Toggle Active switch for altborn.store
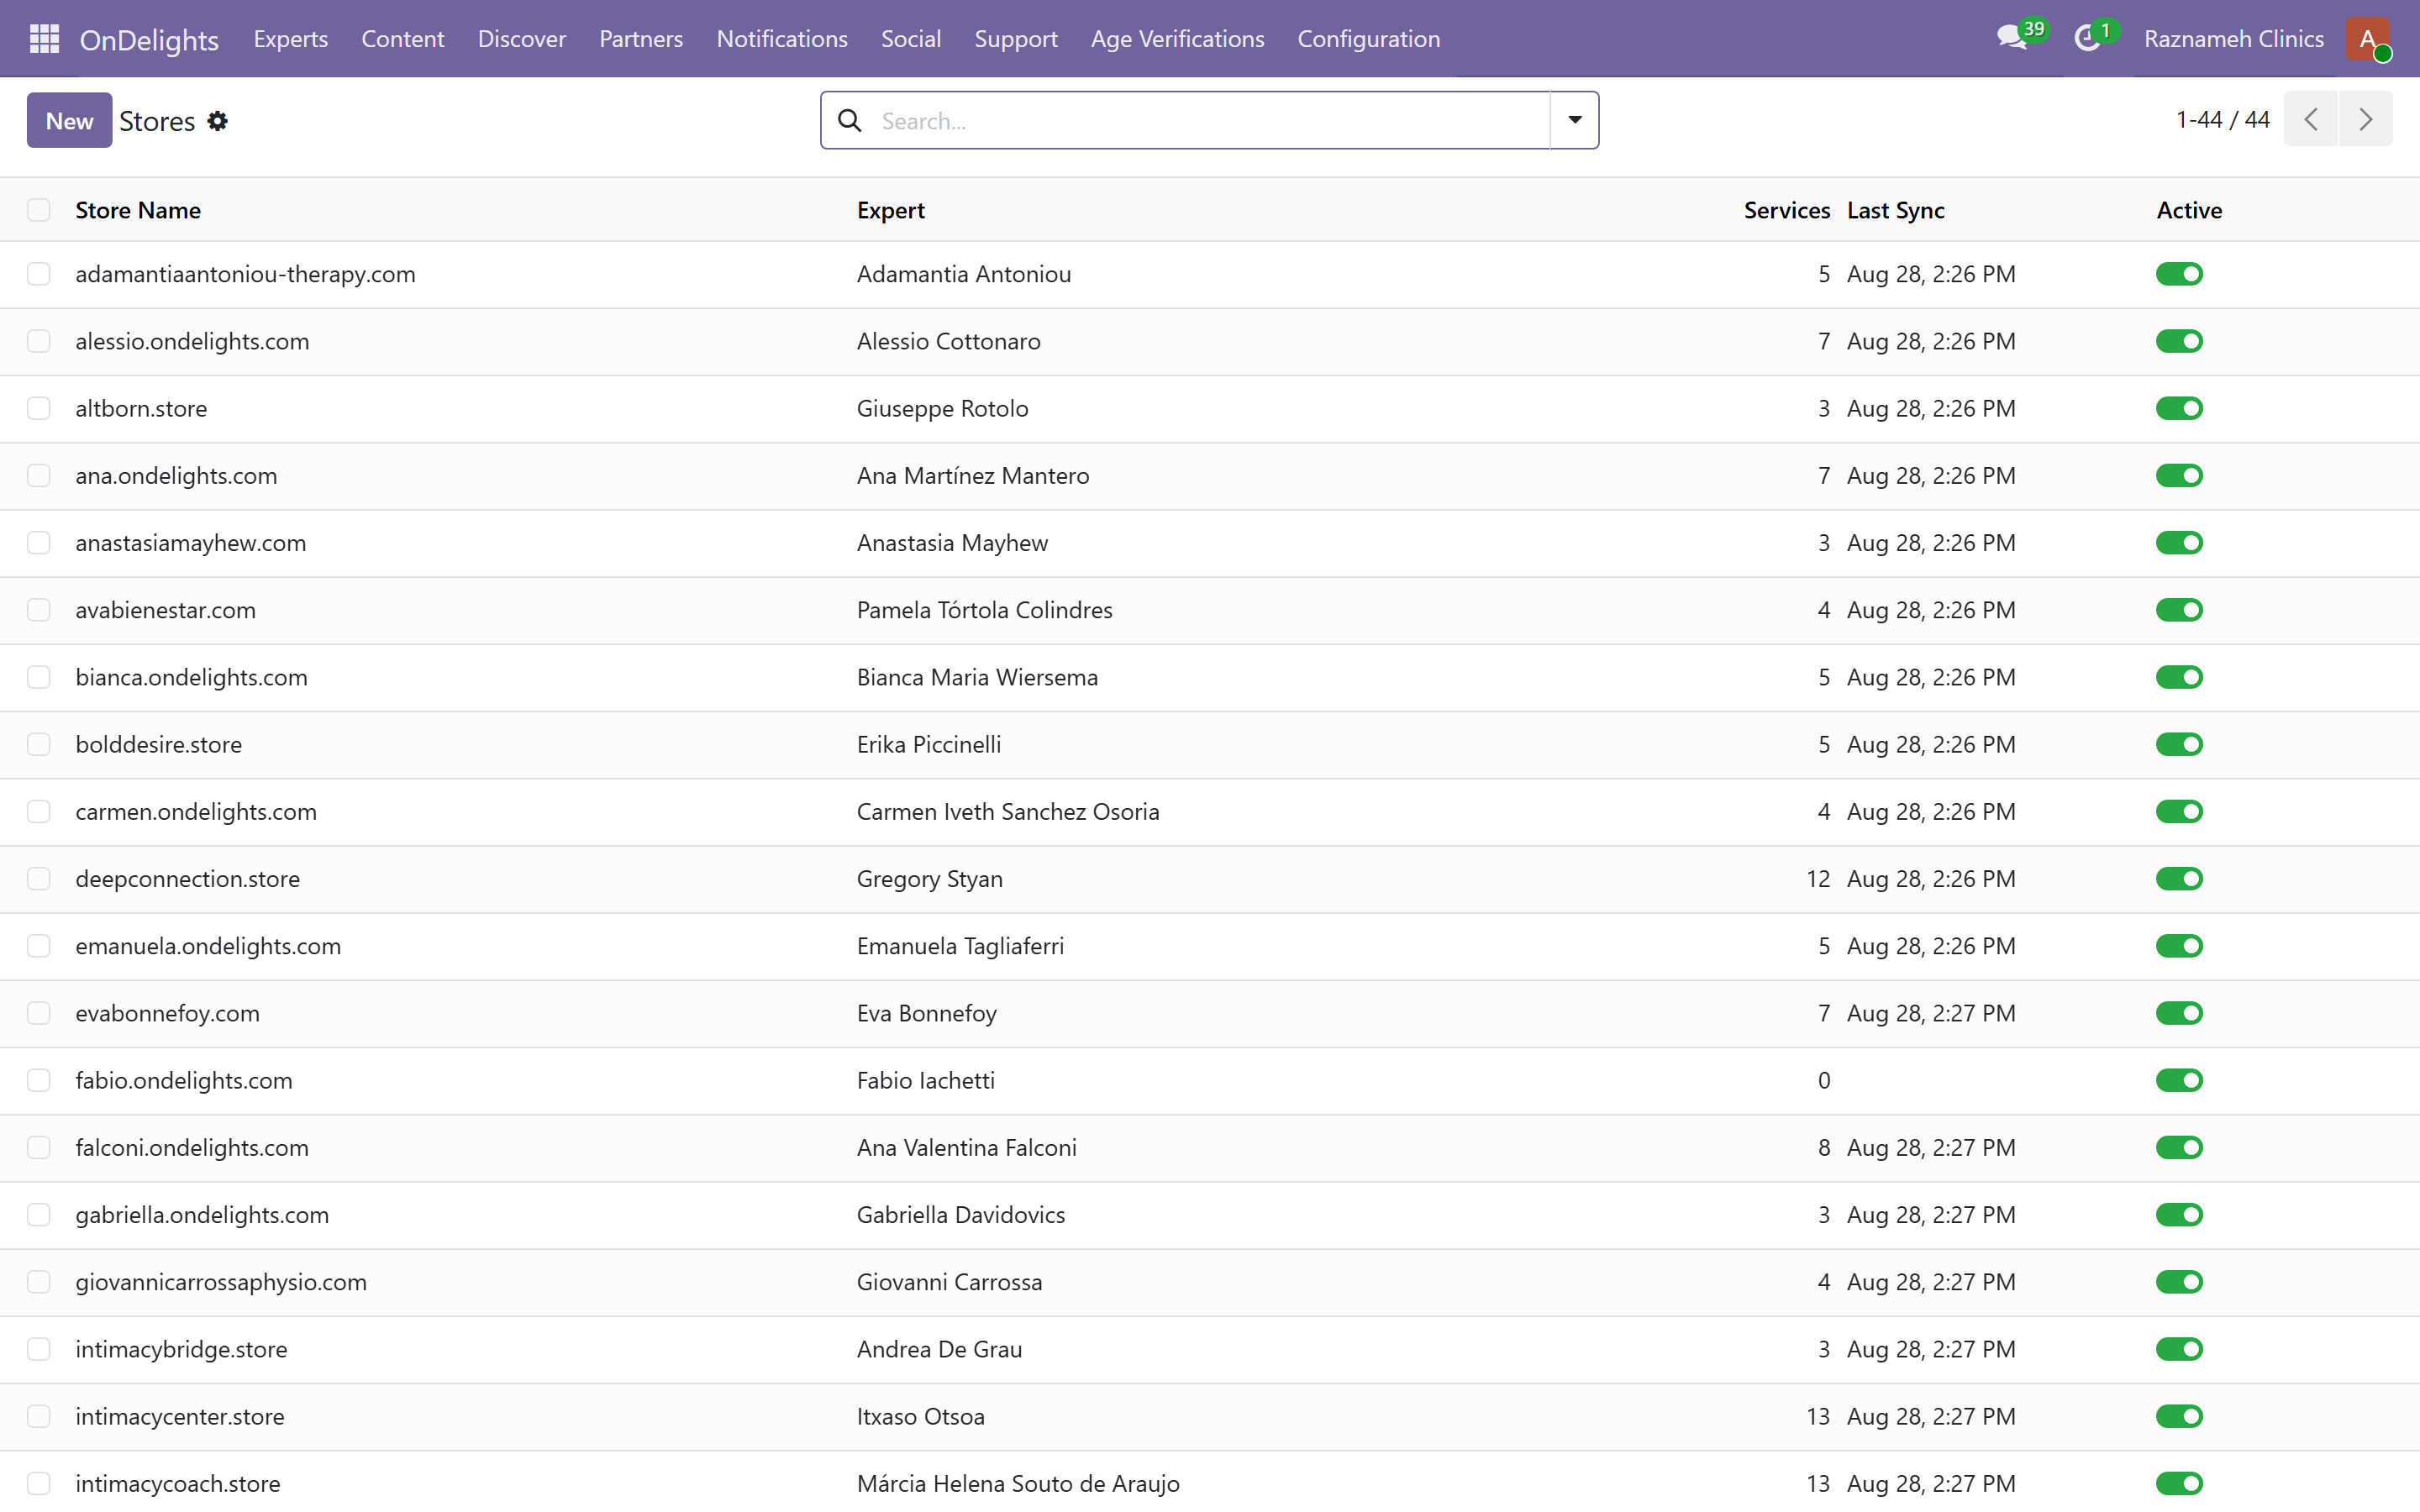 (x=2179, y=408)
